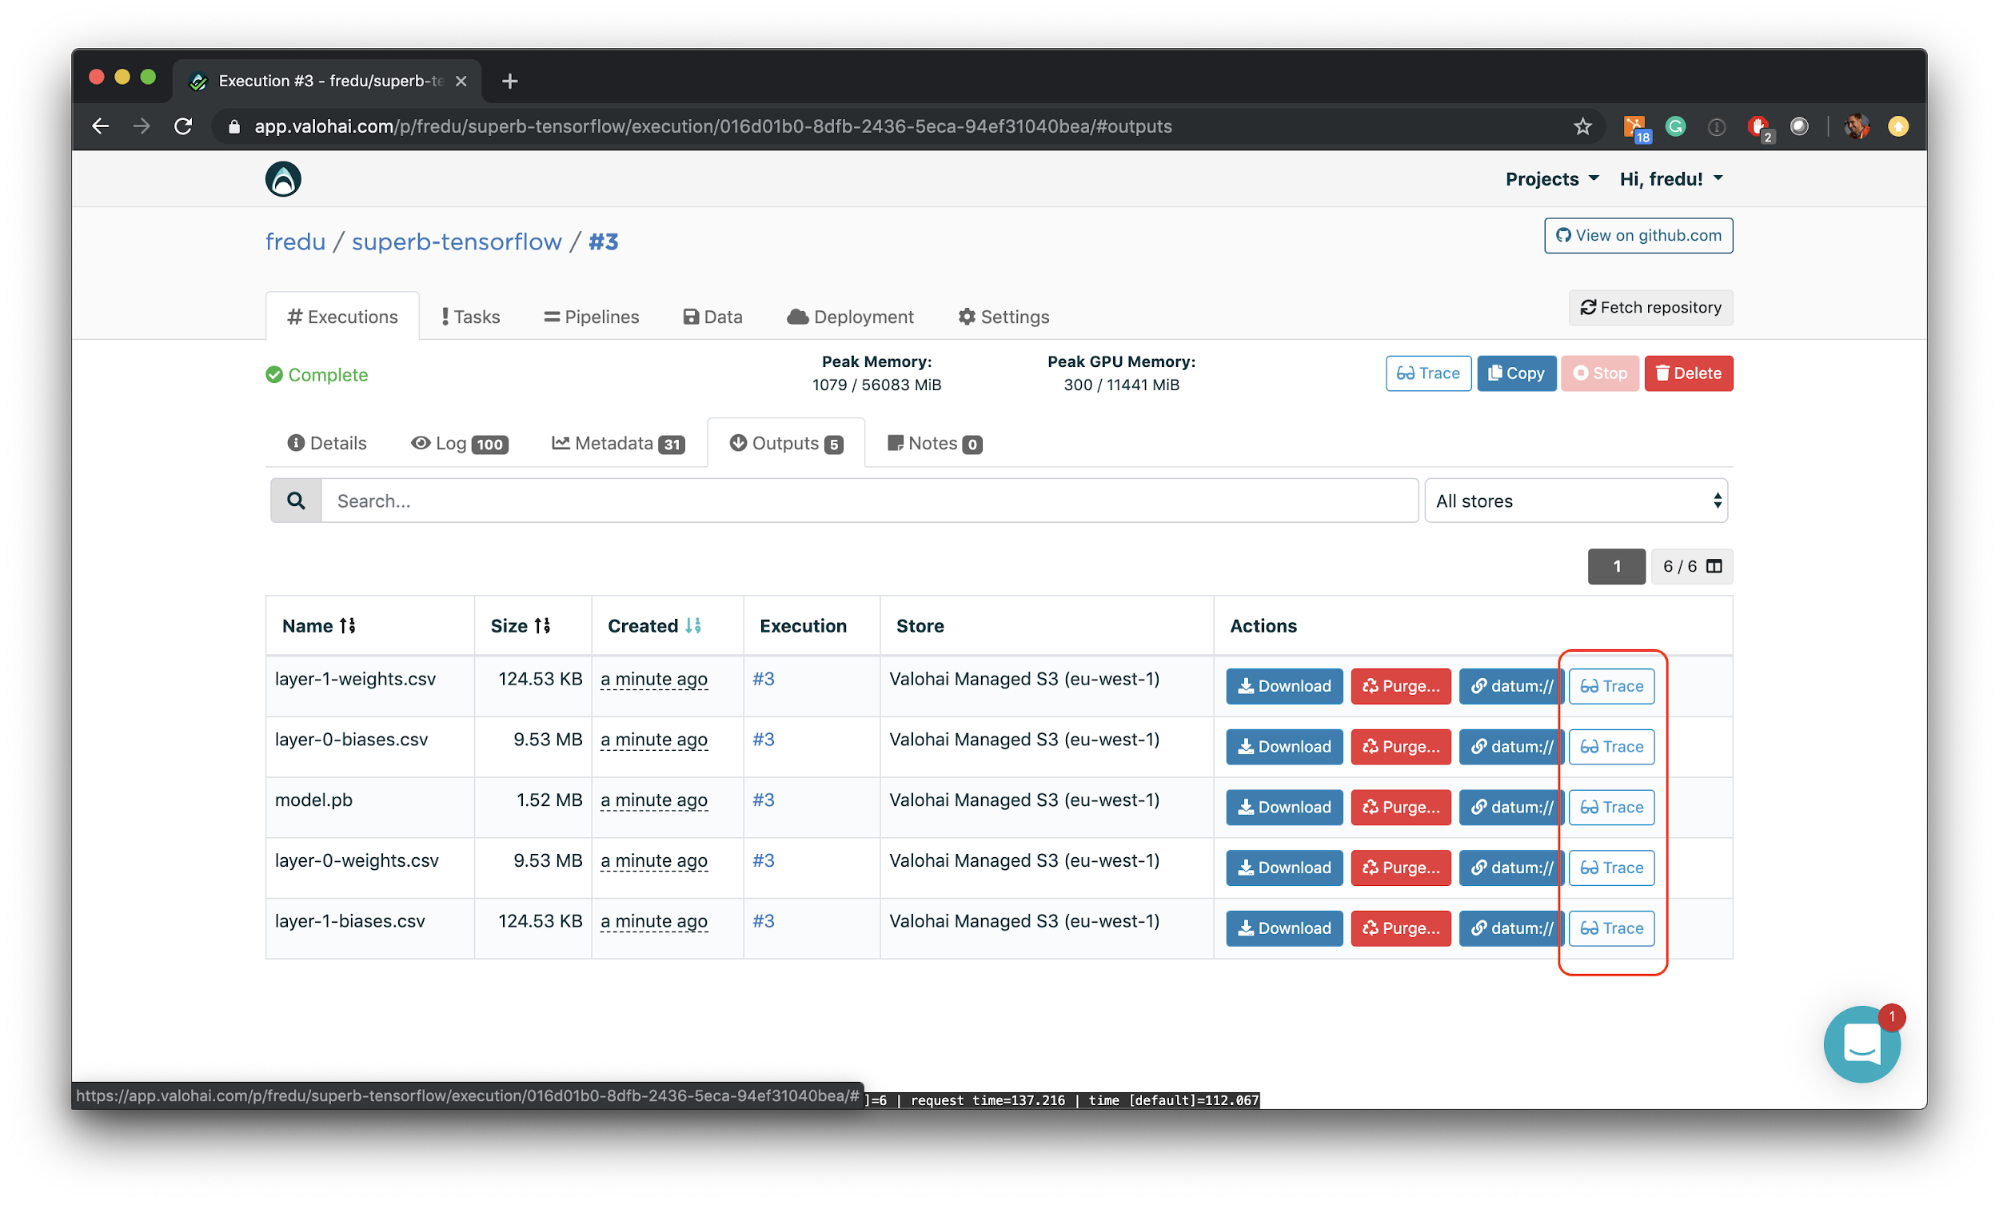Click the Valohai logo icon
The image size is (1999, 1205).
point(283,179)
